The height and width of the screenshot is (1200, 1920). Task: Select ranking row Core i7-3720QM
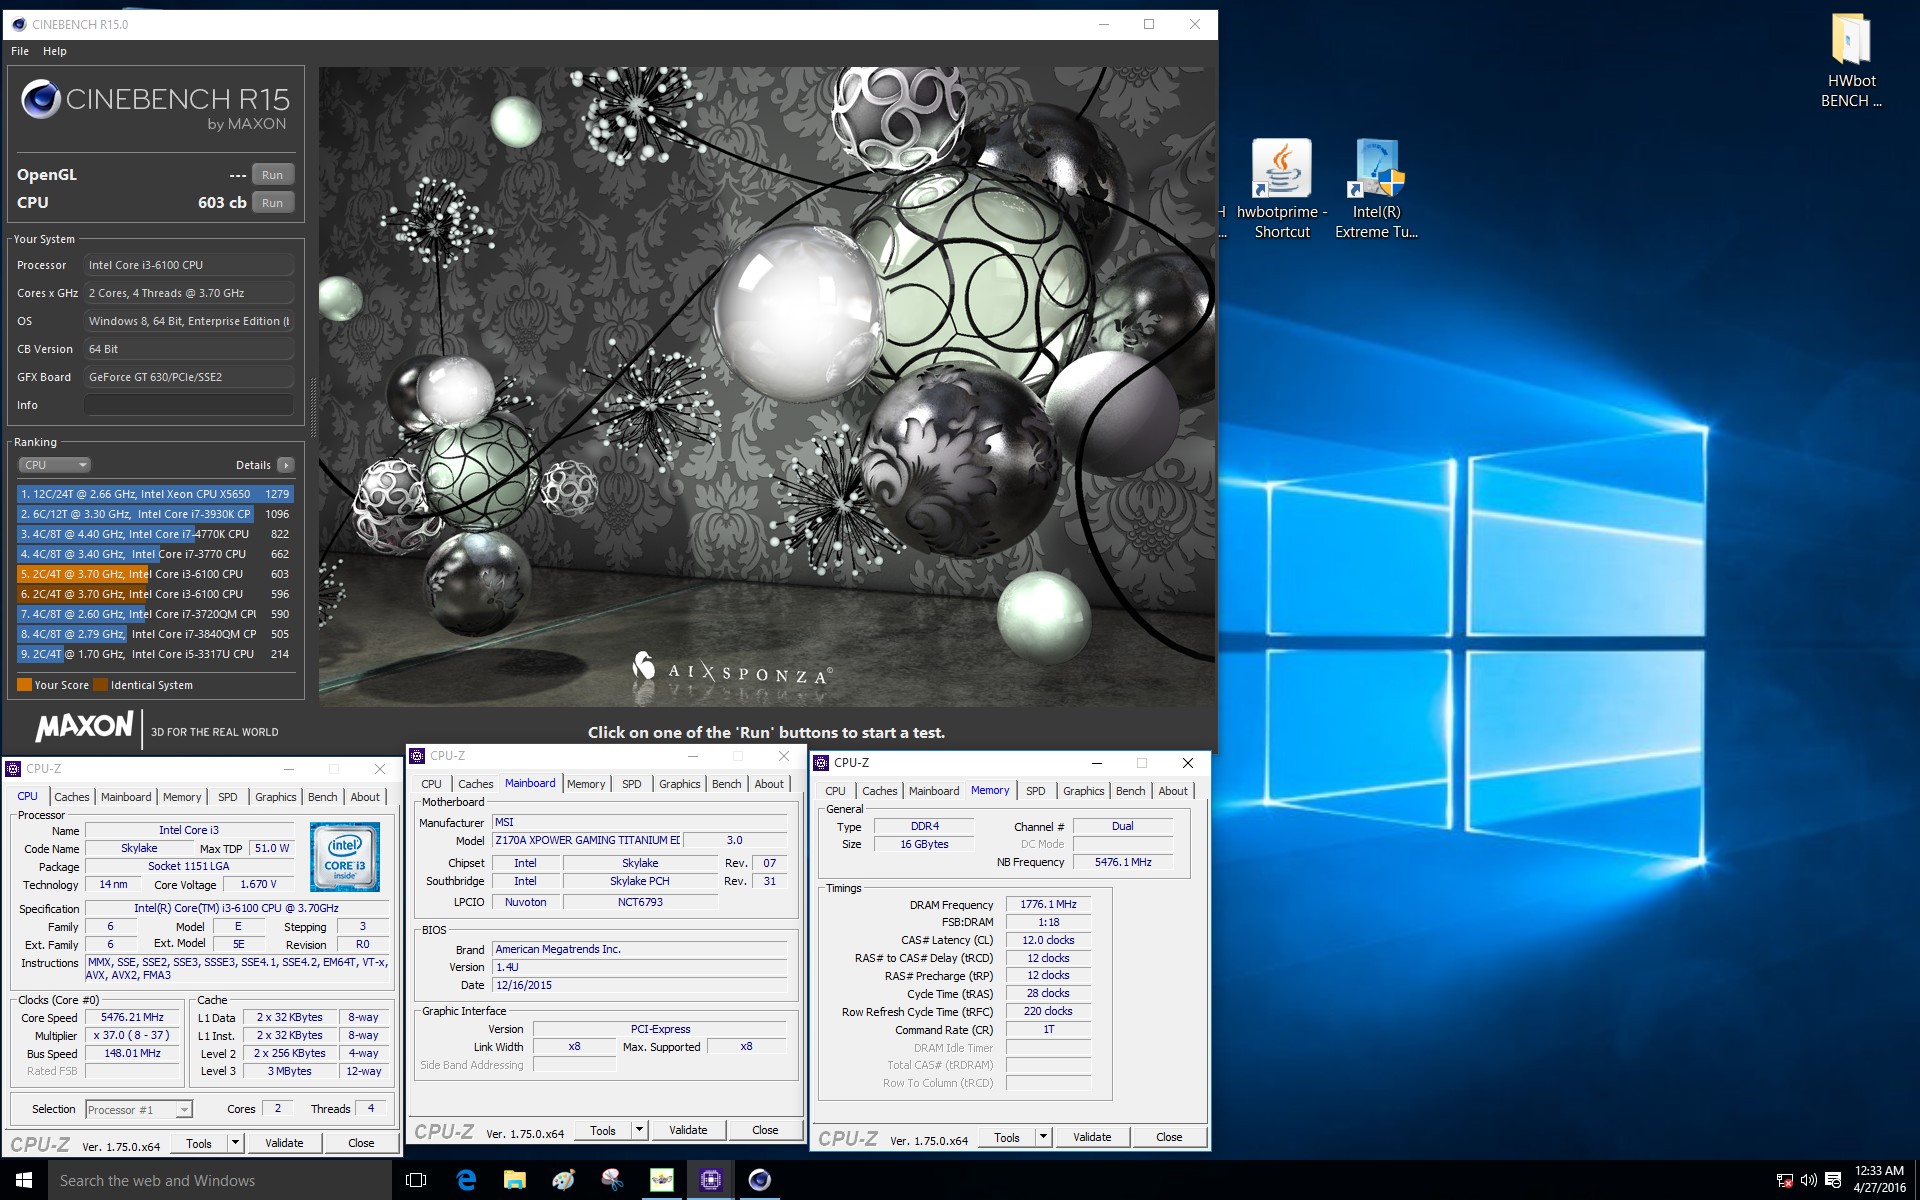coord(155,614)
